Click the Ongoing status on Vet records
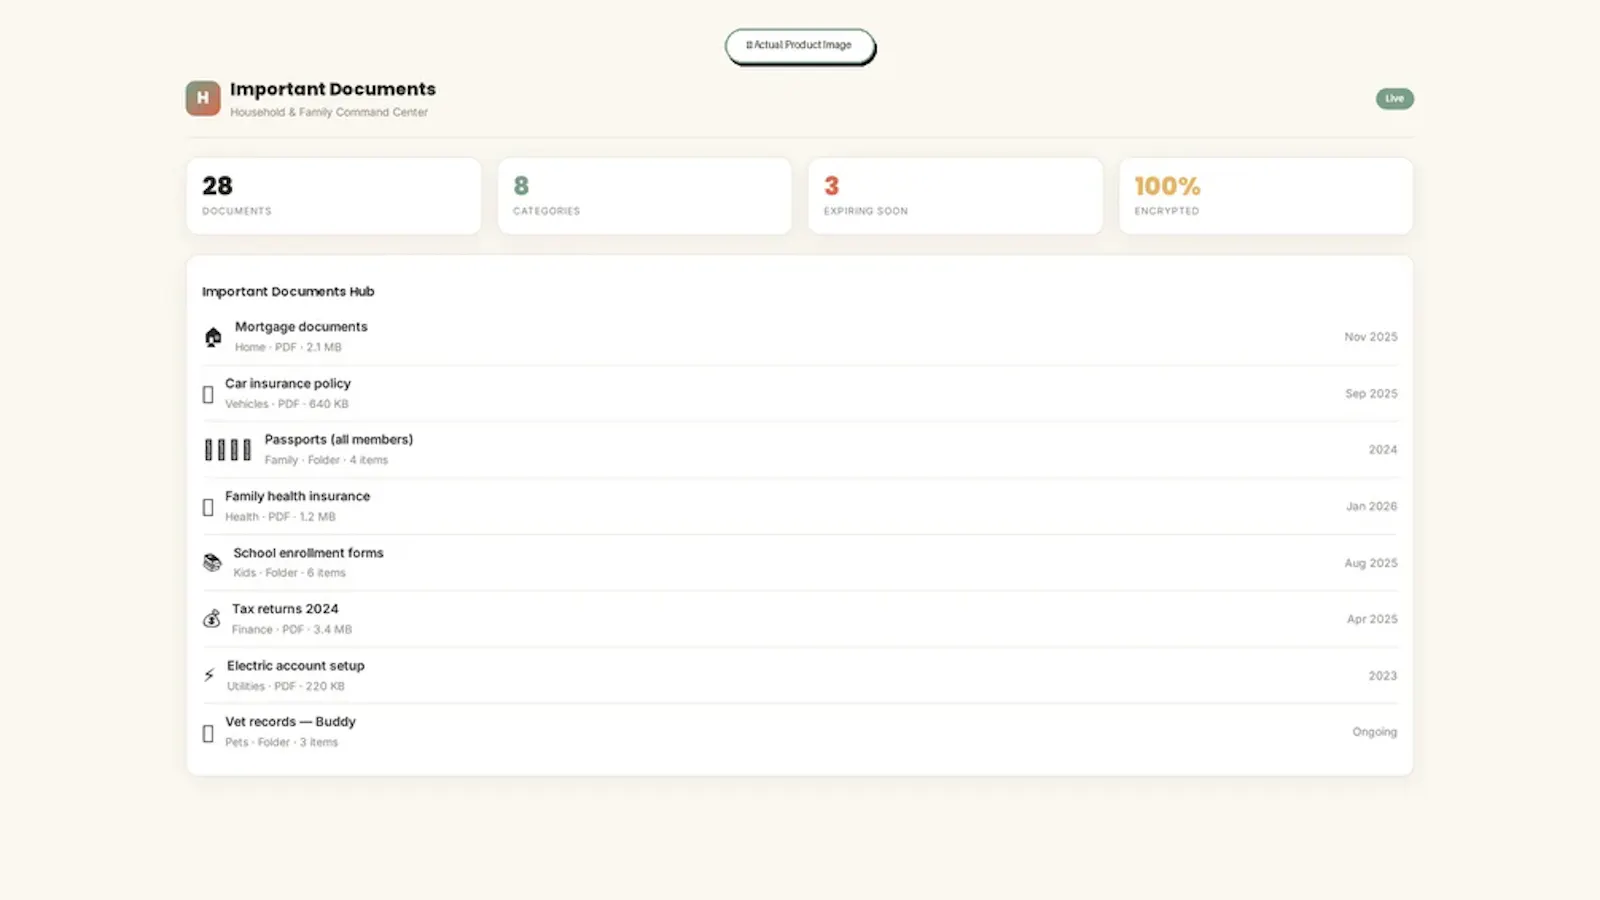Viewport: 1600px width, 900px height. pos(1375,732)
